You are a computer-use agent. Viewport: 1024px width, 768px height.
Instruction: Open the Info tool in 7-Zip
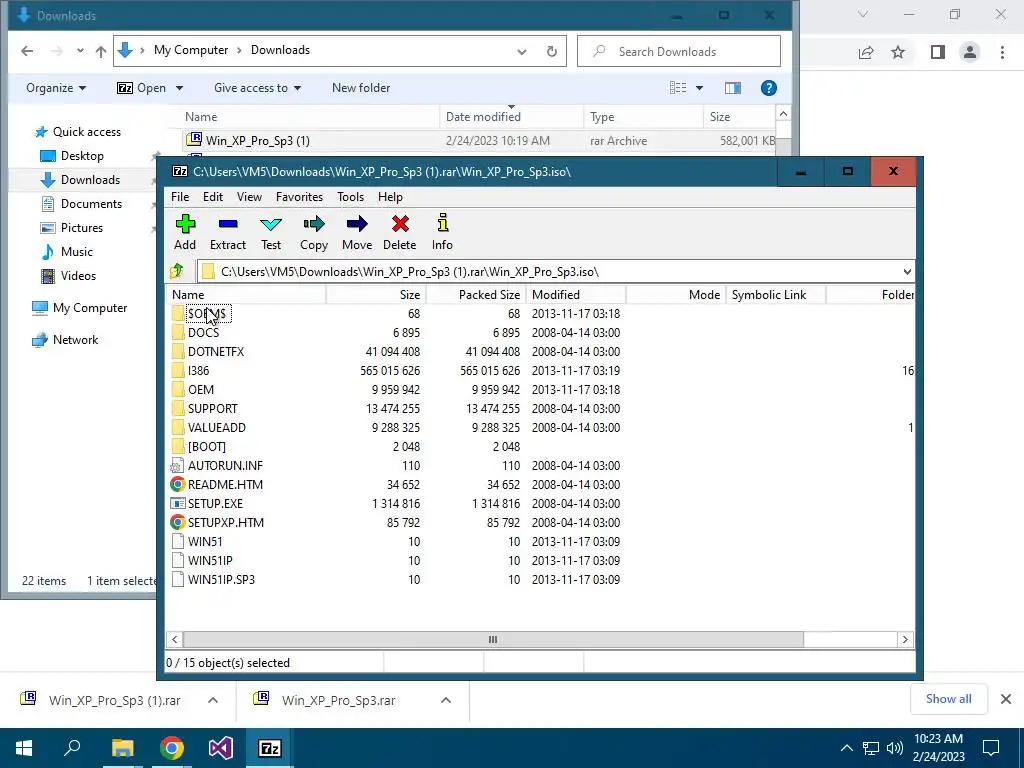pos(442,223)
